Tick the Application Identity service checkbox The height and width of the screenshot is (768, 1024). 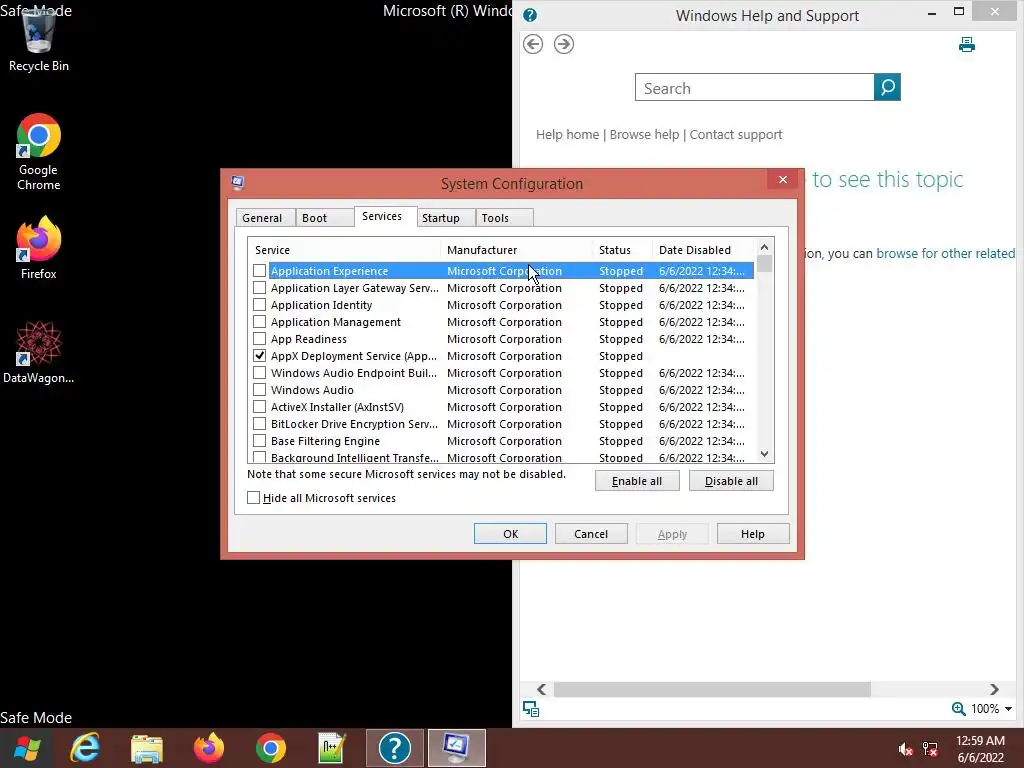click(259, 304)
